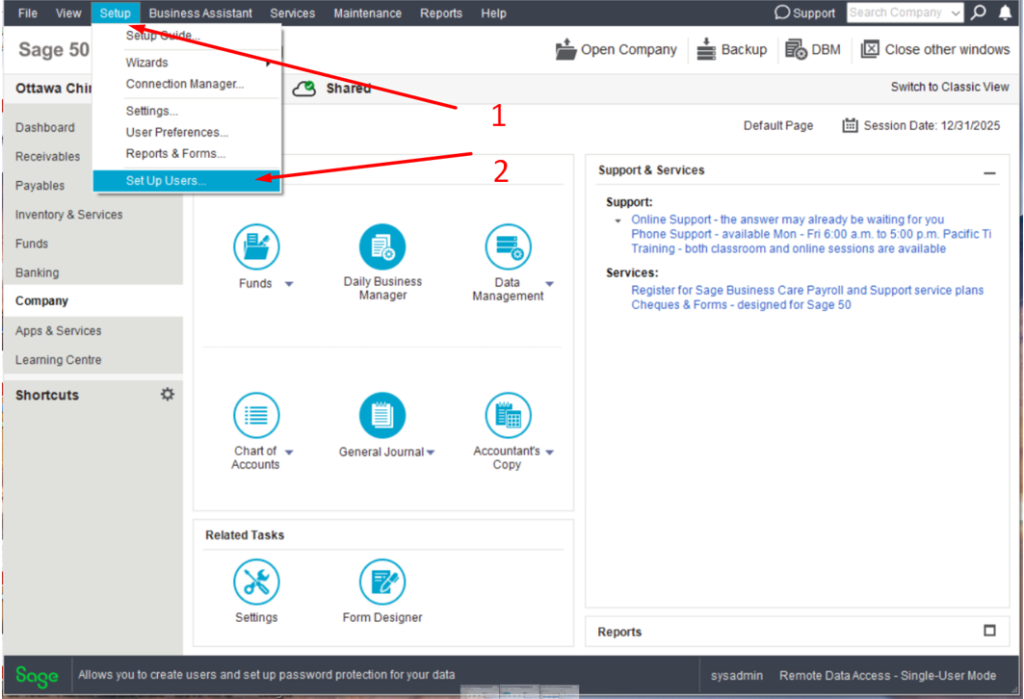
Task: Open the Funds icon
Action: 256,246
